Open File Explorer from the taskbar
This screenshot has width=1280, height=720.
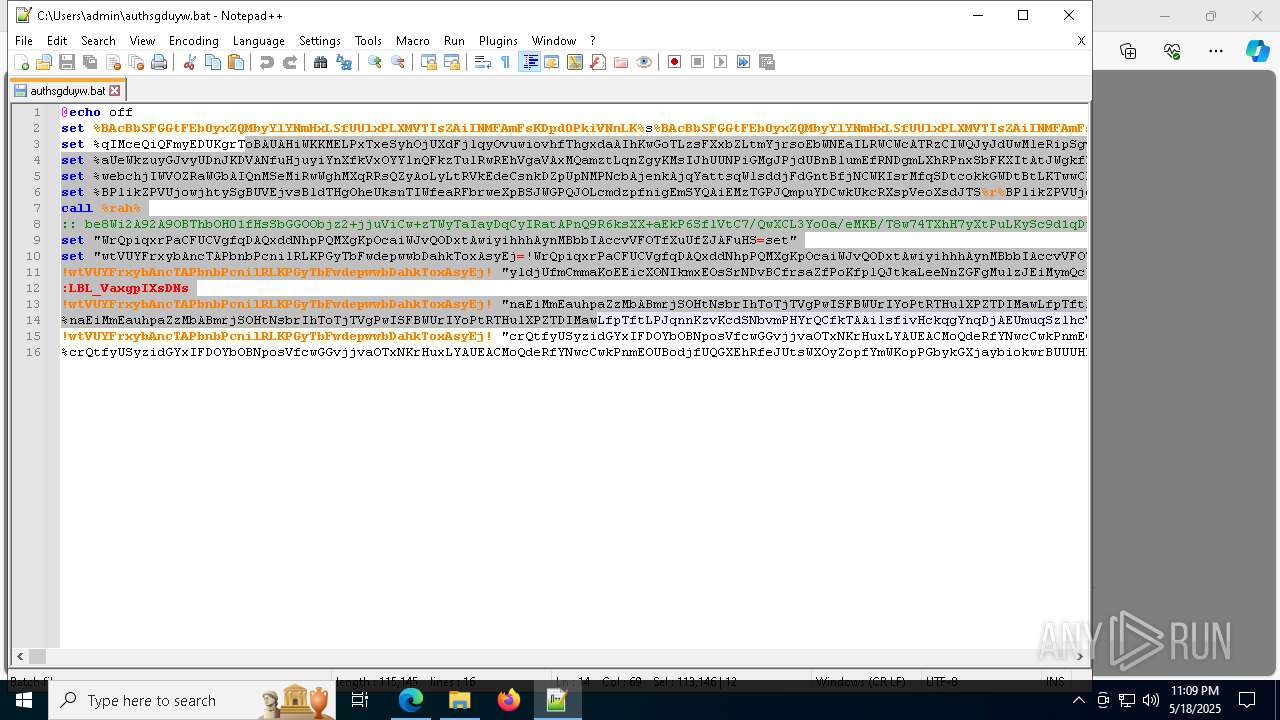pyautogui.click(x=460, y=700)
